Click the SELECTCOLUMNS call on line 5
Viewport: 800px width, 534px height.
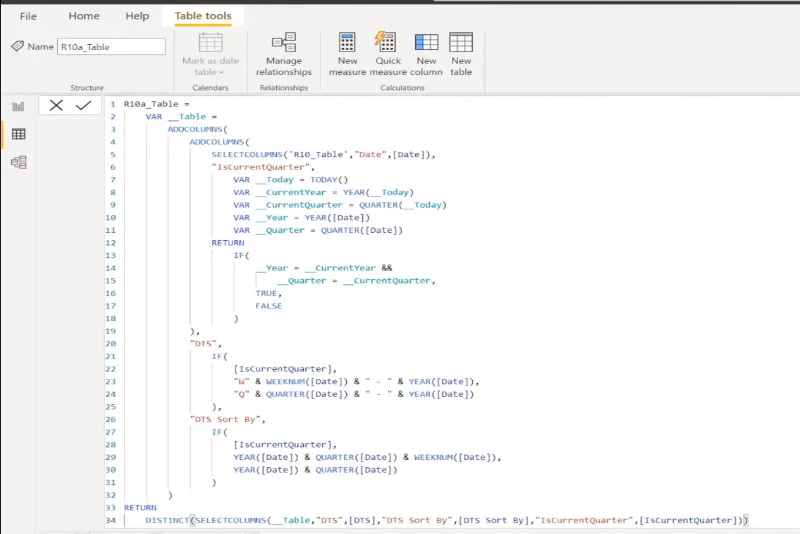pyautogui.click(x=323, y=155)
